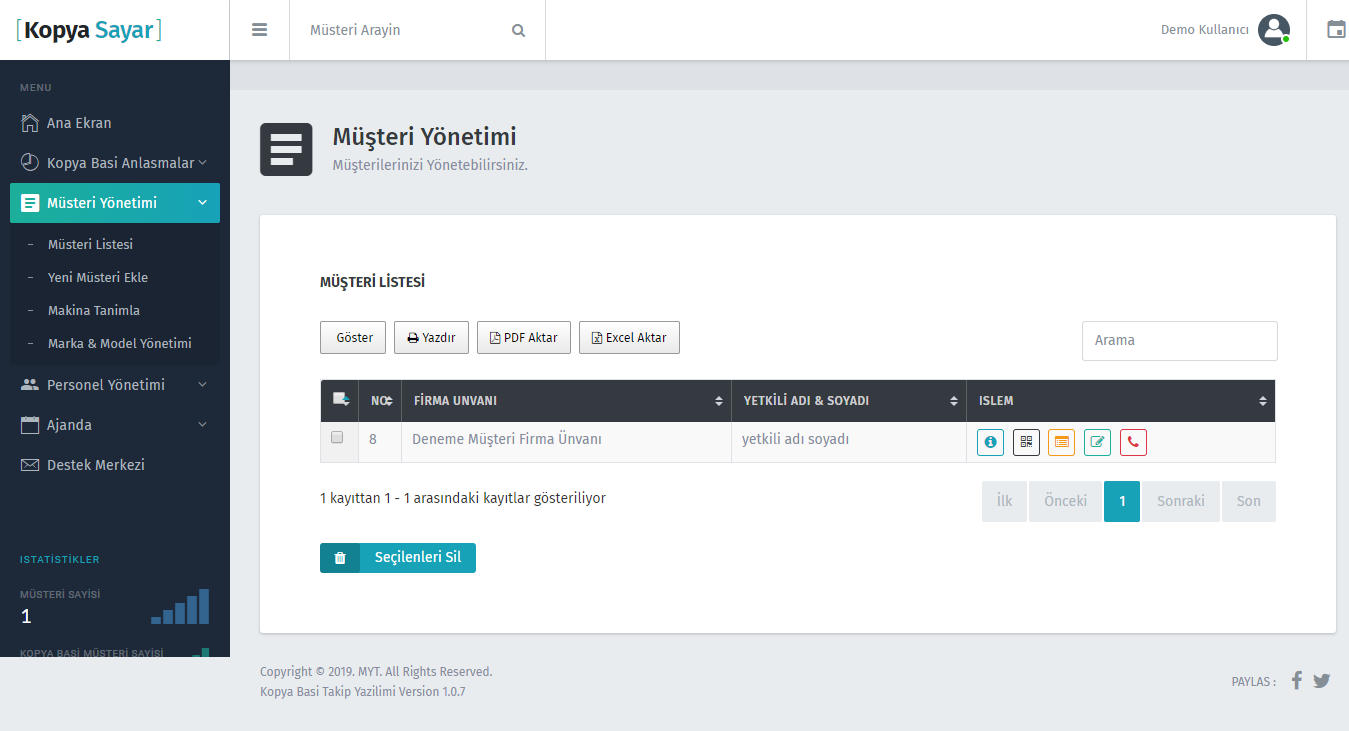The width and height of the screenshot is (1349, 731).
Task: Open Yeni Müsteri Ekle submenu item
Action: click(98, 278)
